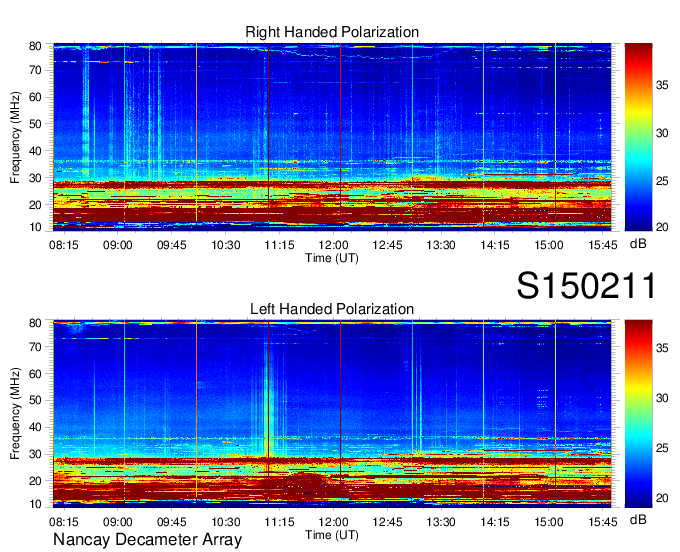The width and height of the screenshot is (680, 552).
Task: Click 25 dB tick on Right Handed color bar
Action: pyautogui.click(x=662, y=180)
